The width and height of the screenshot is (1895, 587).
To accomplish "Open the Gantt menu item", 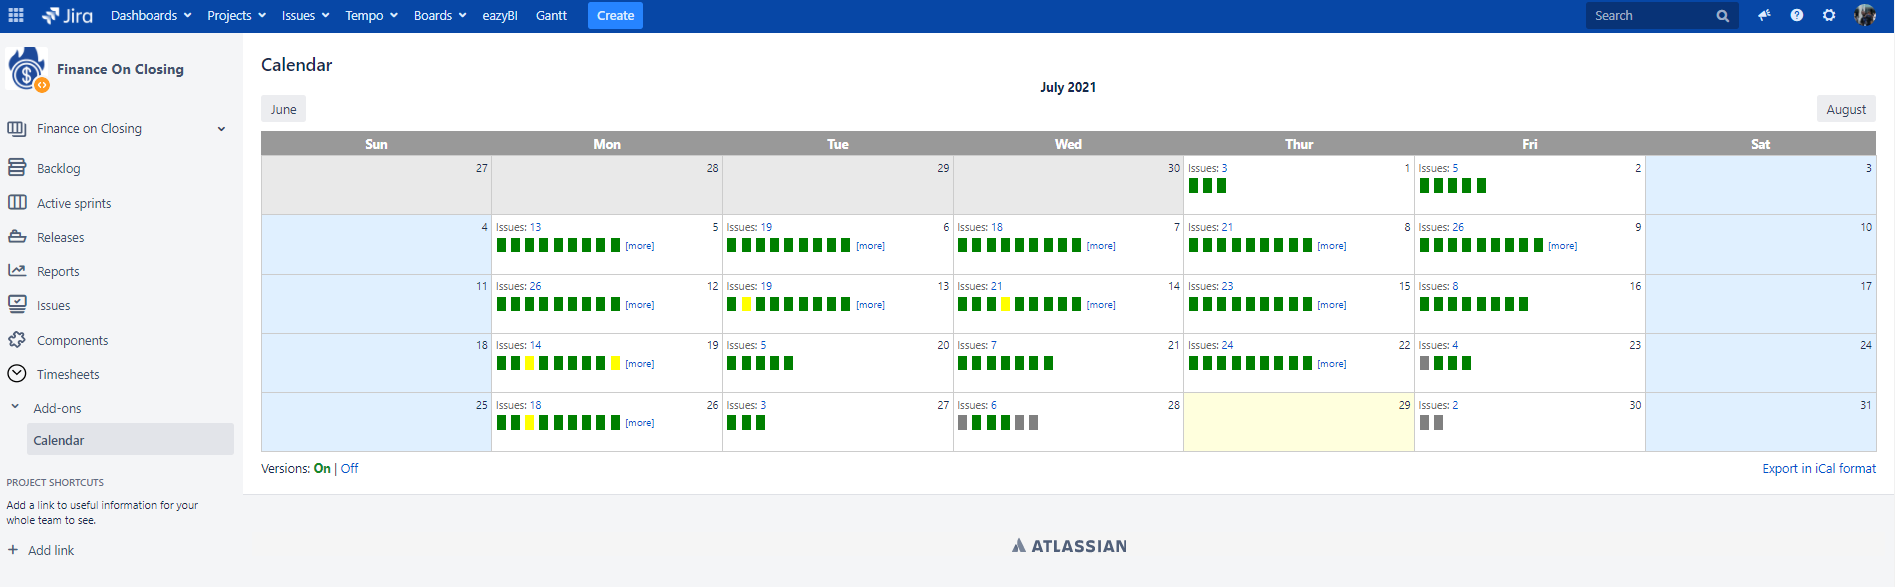I will pyautogui.click(x=551, y=15).
